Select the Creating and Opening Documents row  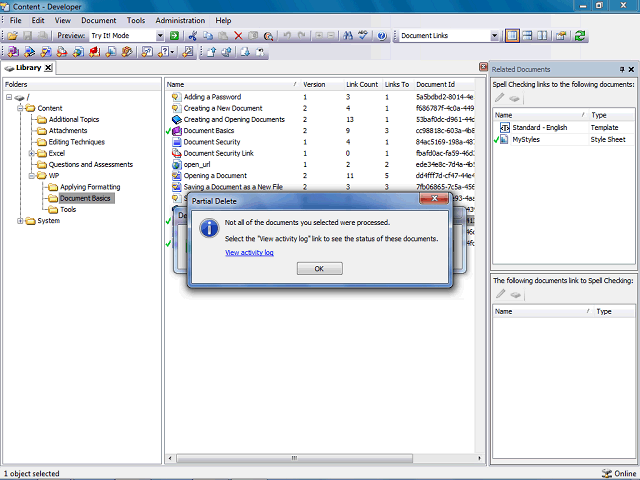234,120
